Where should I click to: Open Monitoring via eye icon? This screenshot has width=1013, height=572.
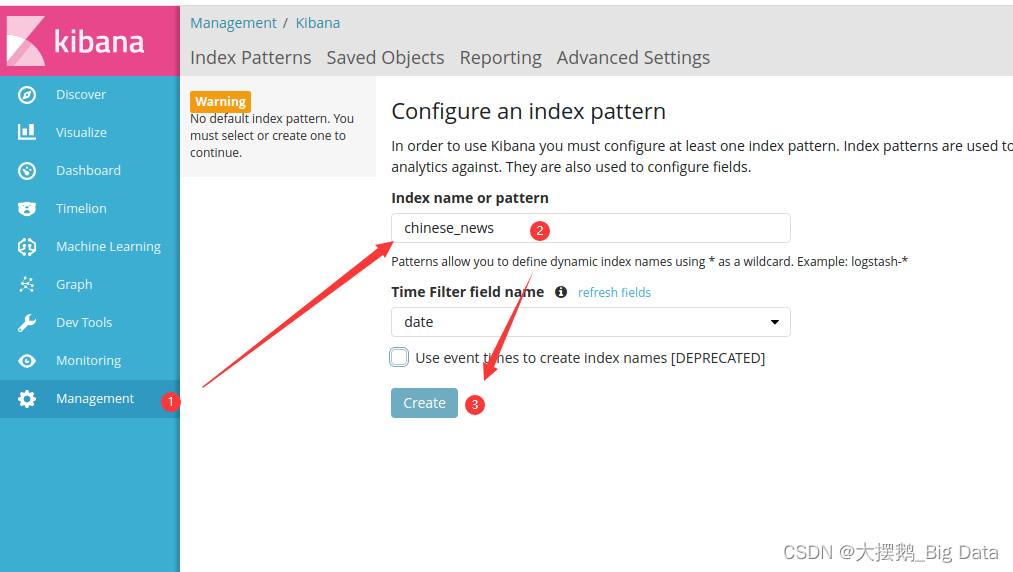click(26, 361)
